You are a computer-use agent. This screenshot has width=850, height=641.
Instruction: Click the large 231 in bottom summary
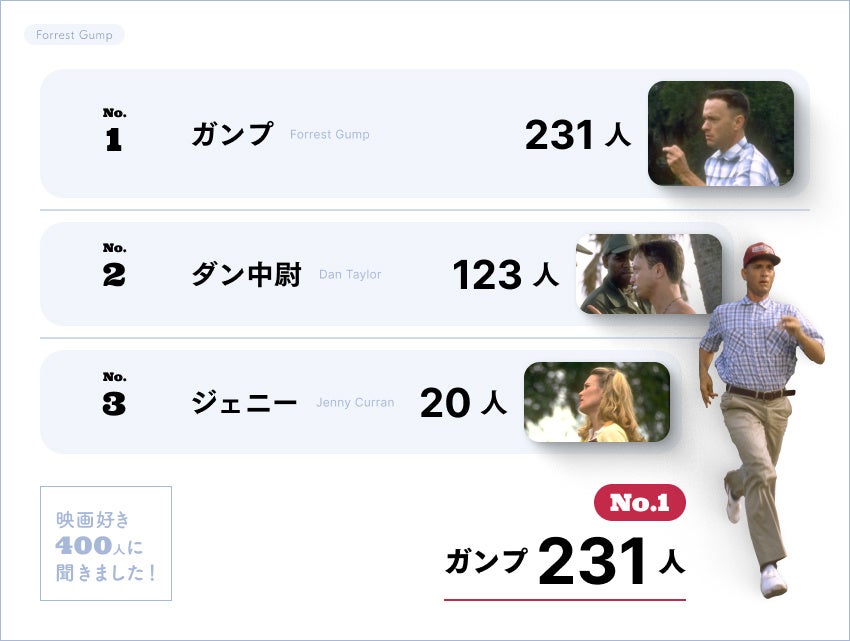(x=592, y=562)
